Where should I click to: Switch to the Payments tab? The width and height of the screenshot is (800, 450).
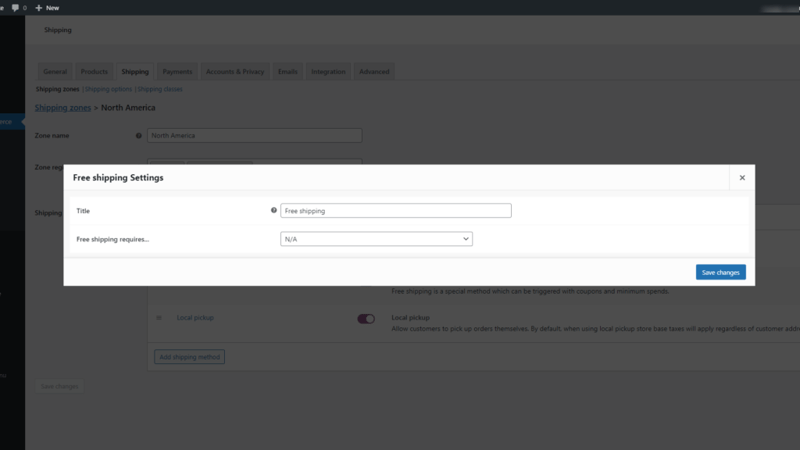pos(177,71)
